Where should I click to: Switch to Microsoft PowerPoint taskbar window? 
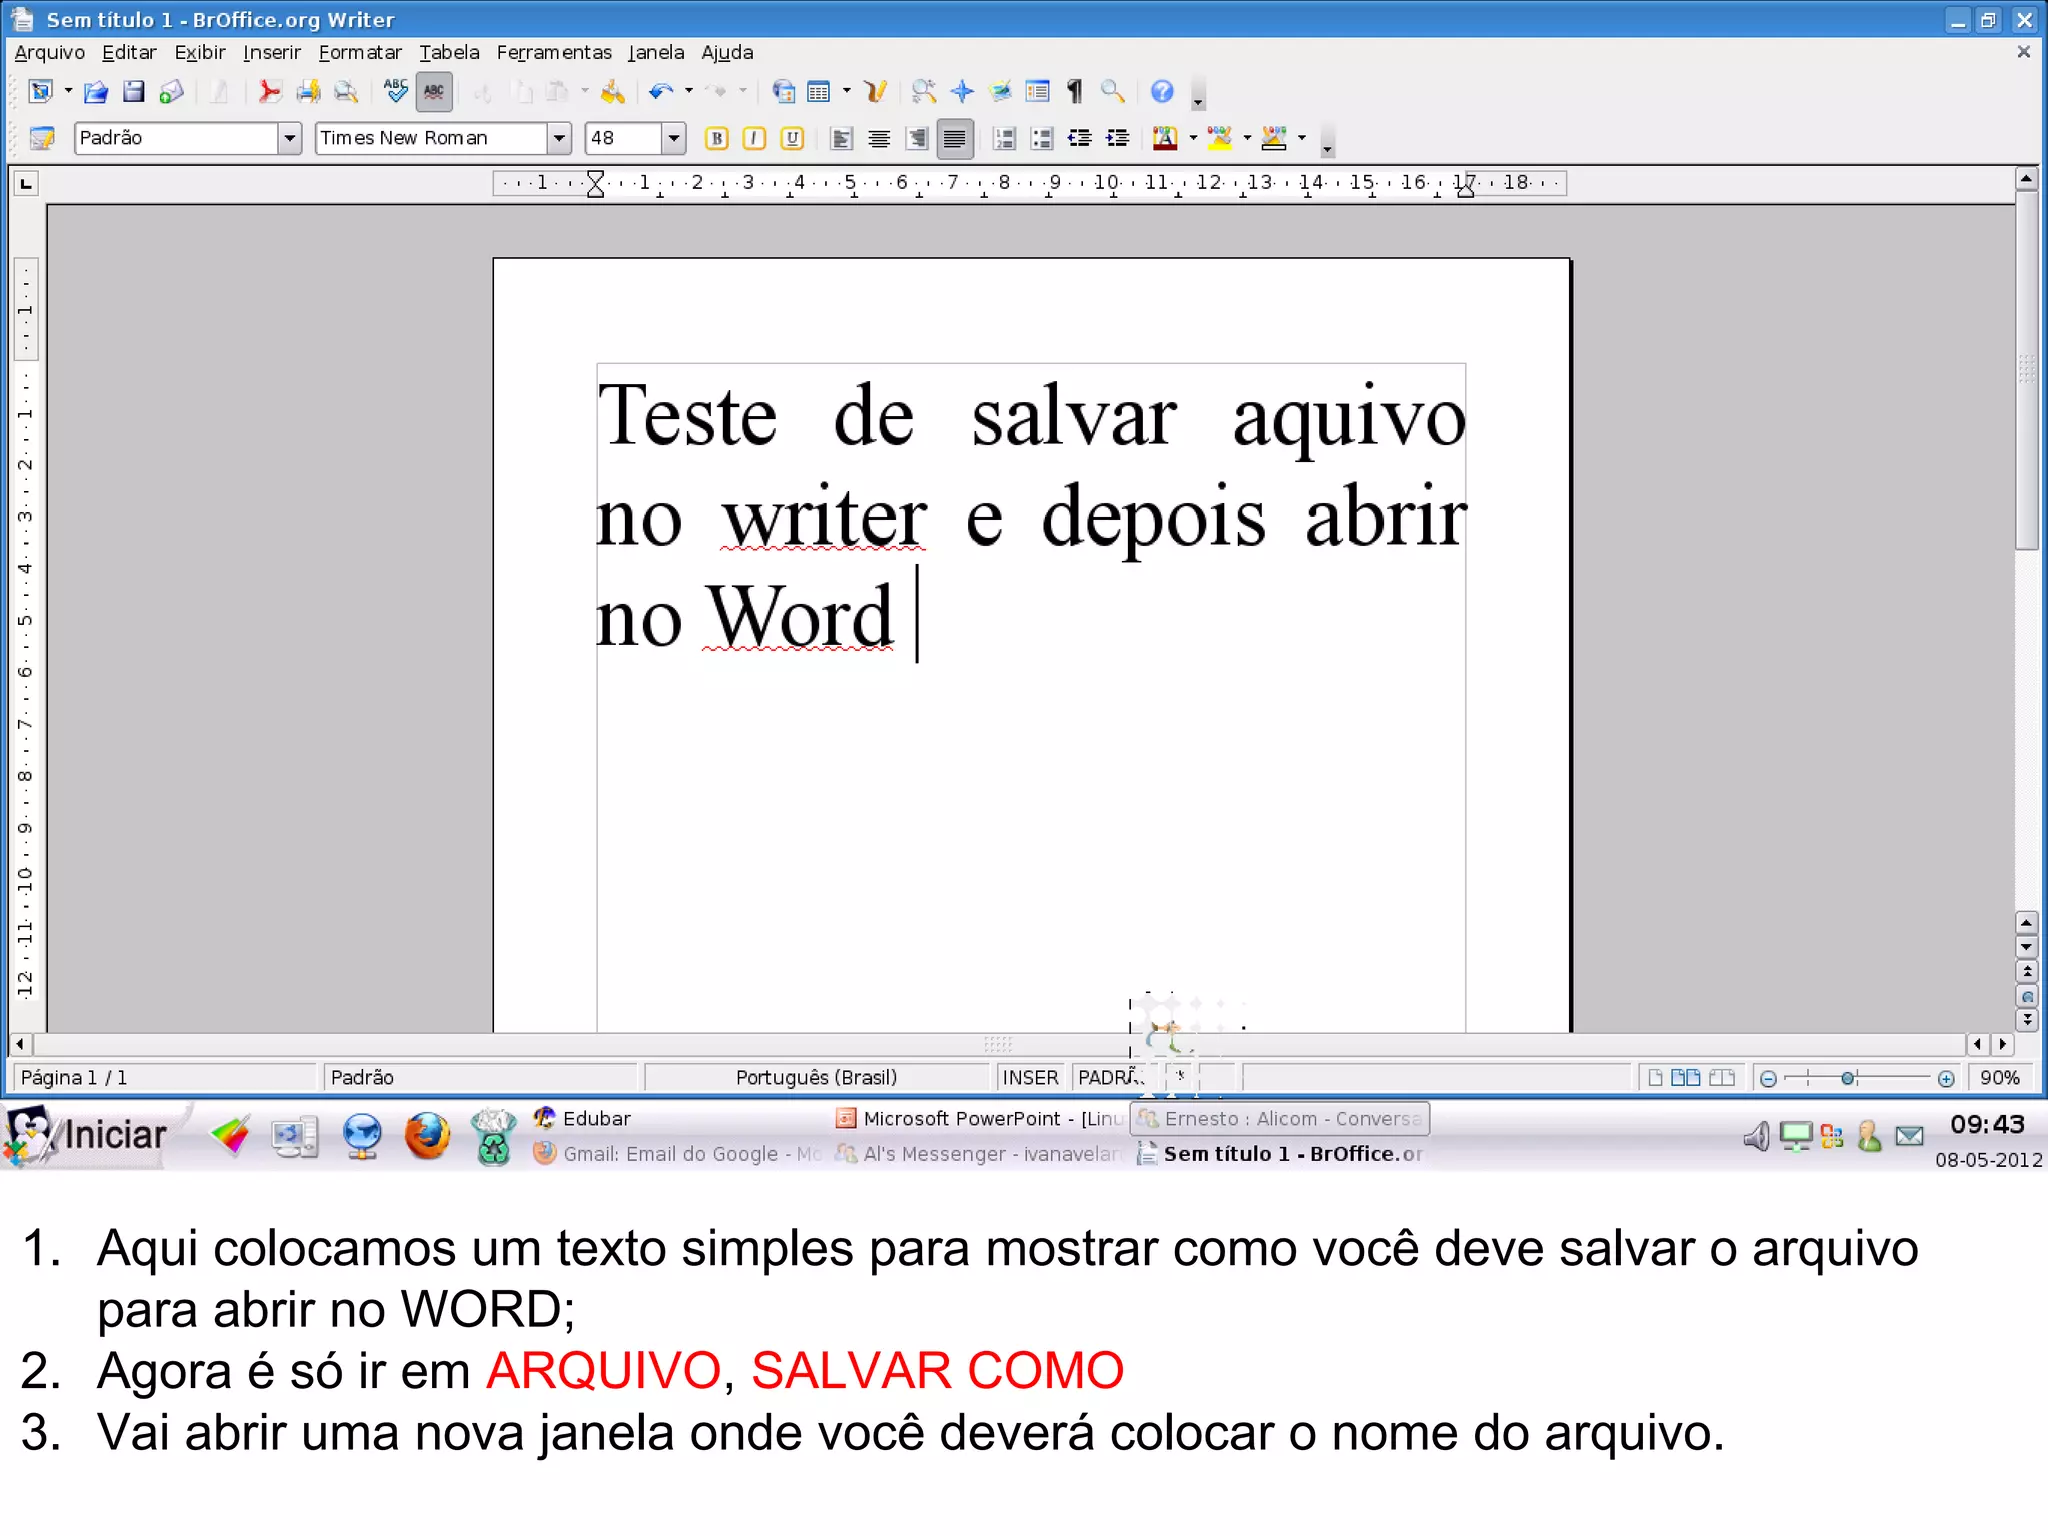tap(981, 1119)
